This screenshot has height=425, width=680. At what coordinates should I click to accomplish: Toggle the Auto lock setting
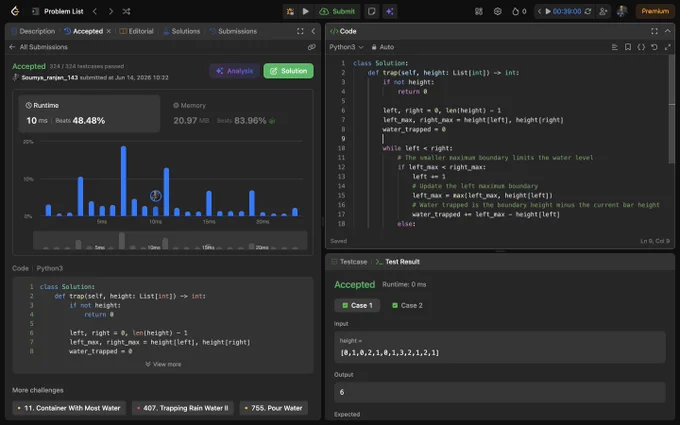(382, 47)
